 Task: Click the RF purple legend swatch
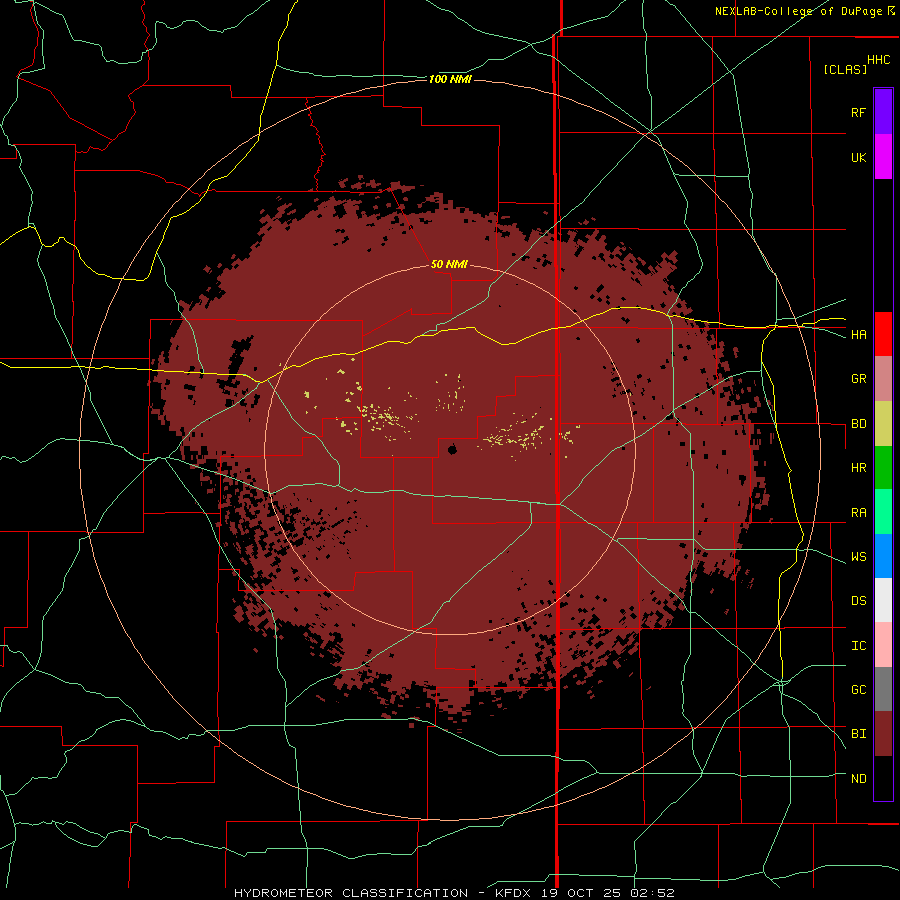883,111
